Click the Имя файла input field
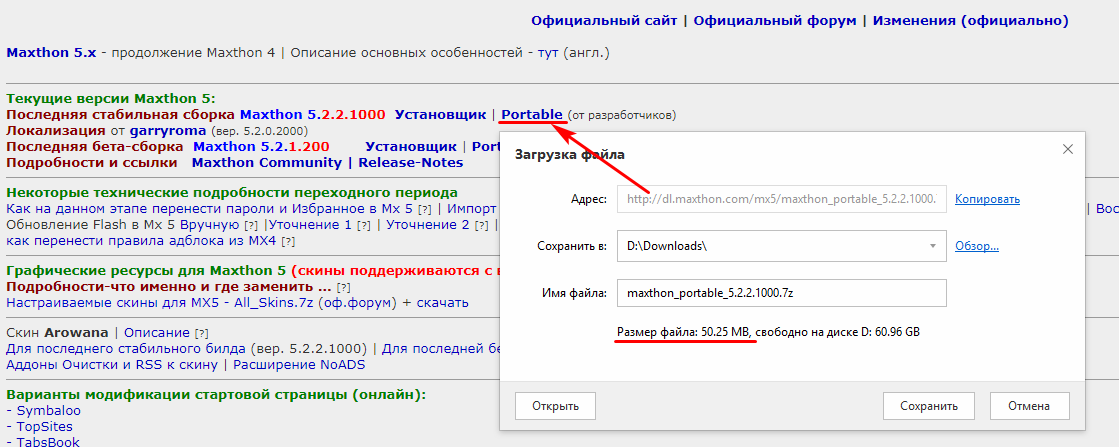Image resolution: width=1119 pixels, height=447 pixels. point(782,292)
